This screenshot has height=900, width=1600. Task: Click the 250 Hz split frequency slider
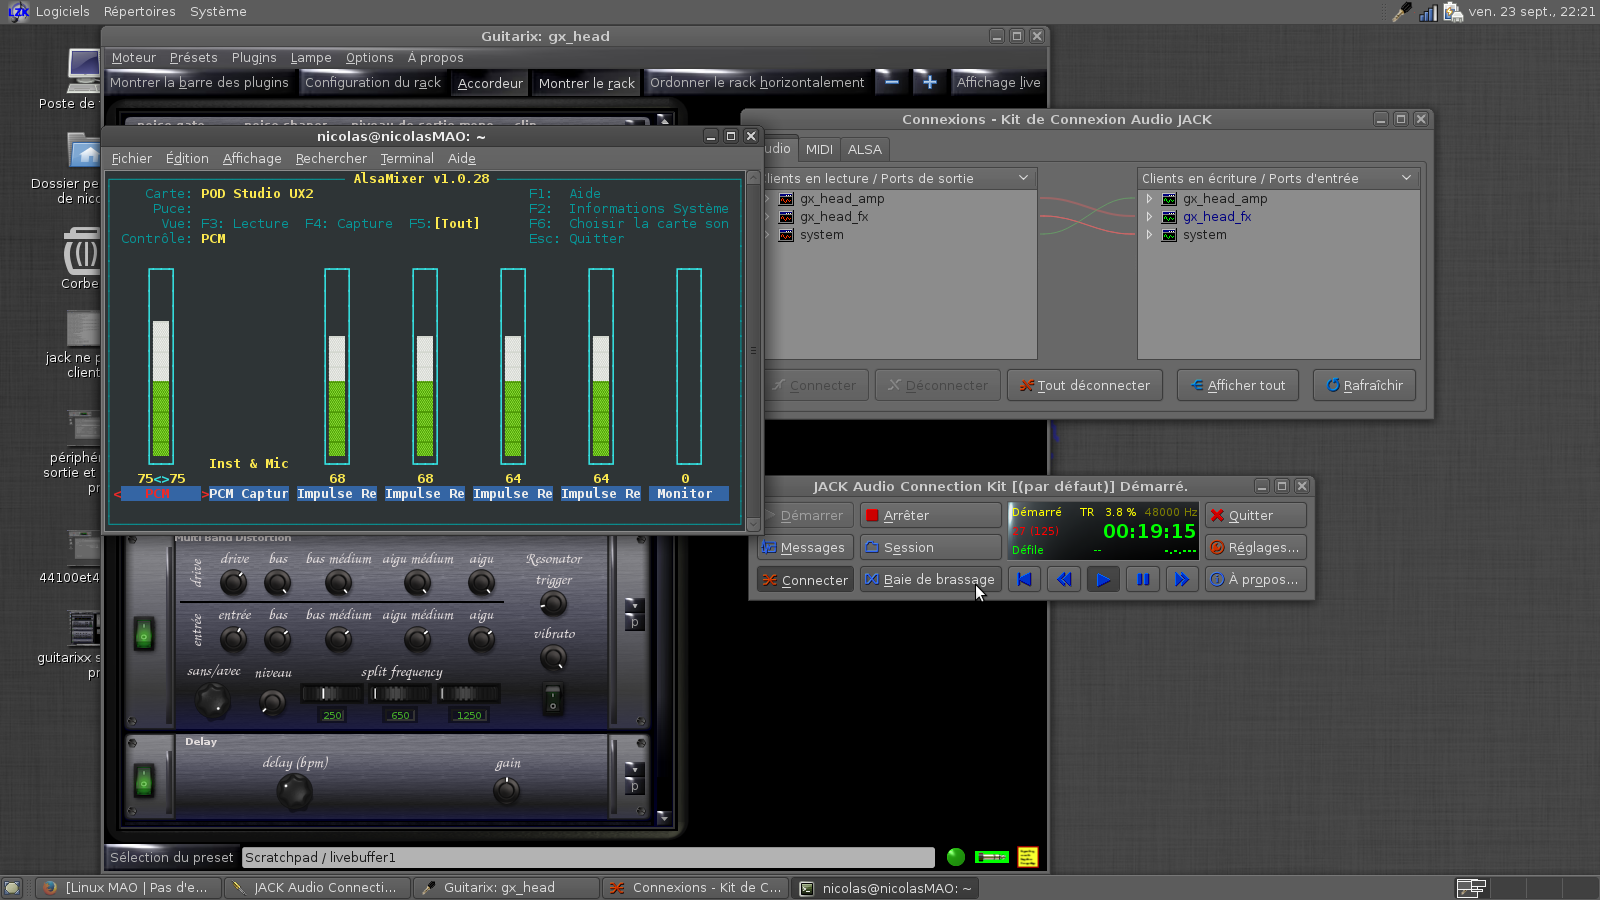(333, 693)
